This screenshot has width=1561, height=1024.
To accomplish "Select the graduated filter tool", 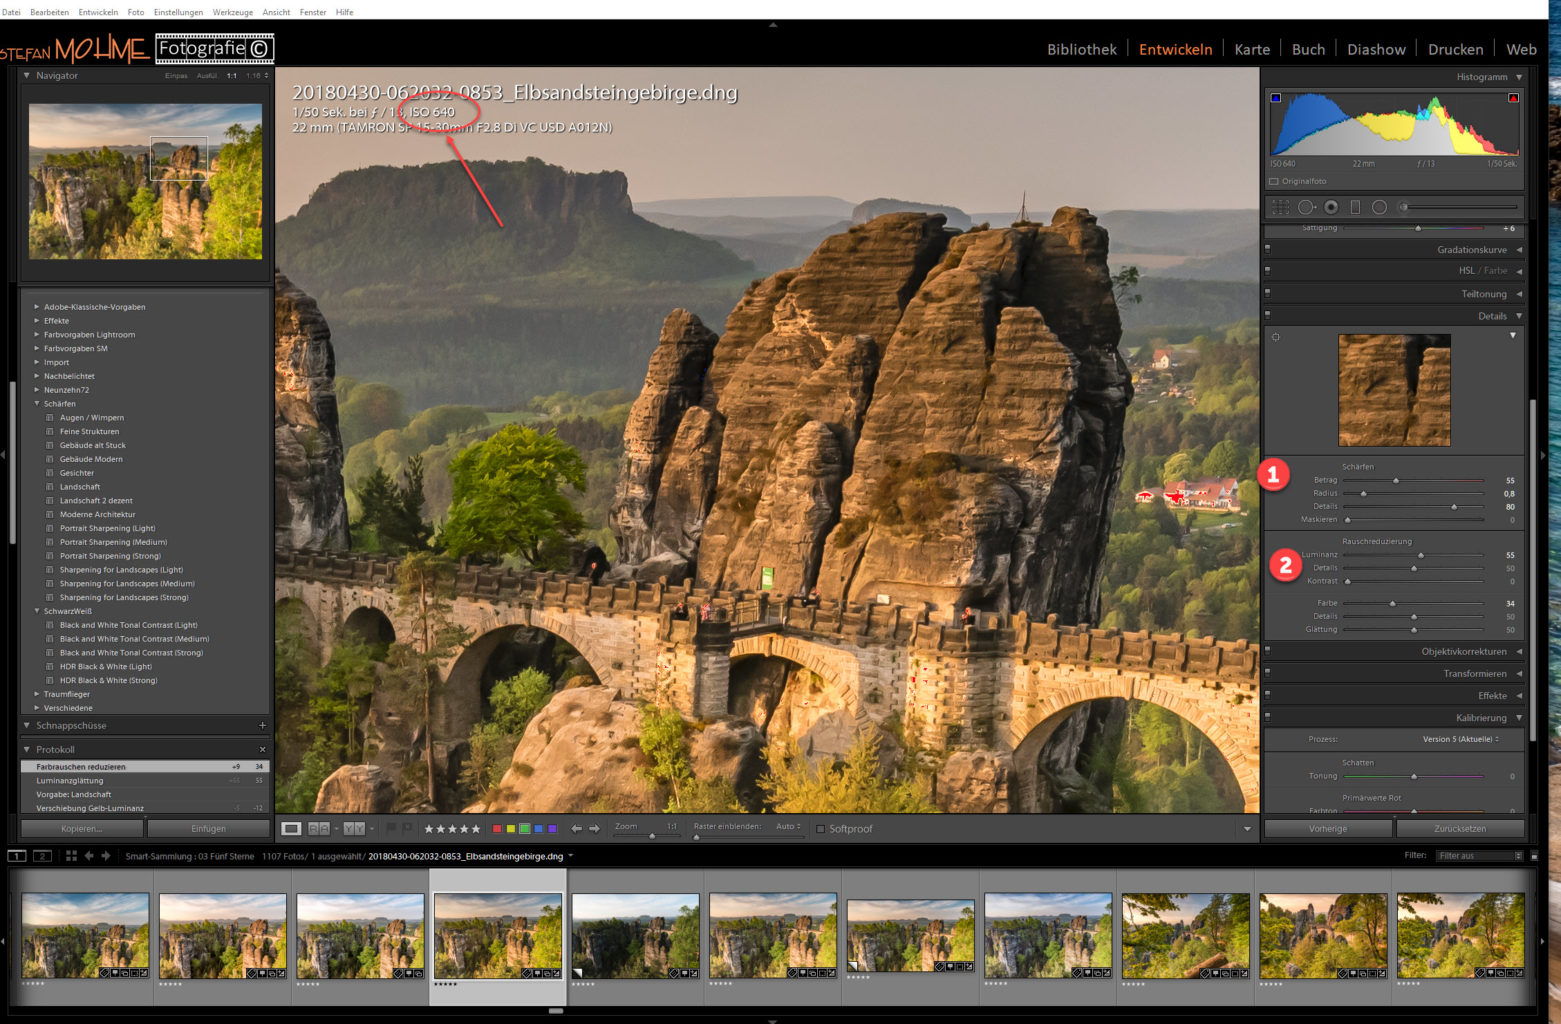I will point(1355,207).
